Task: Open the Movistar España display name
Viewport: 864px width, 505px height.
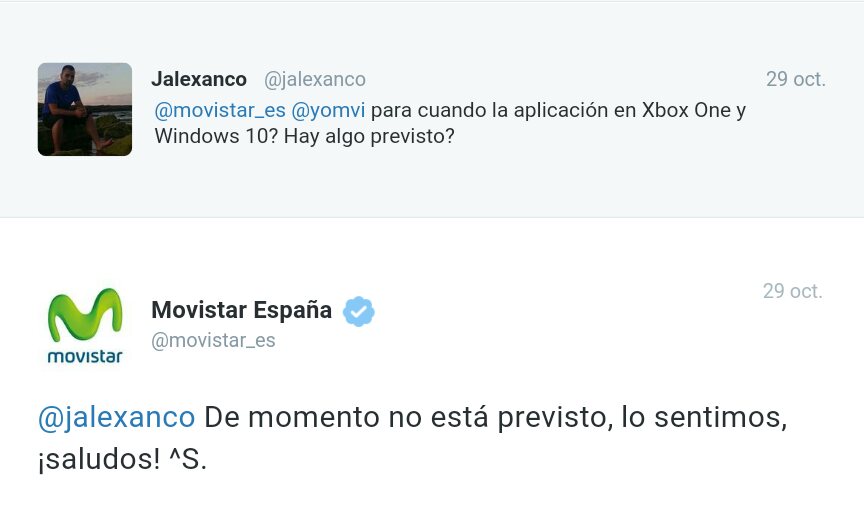Action: pos(241,310)
